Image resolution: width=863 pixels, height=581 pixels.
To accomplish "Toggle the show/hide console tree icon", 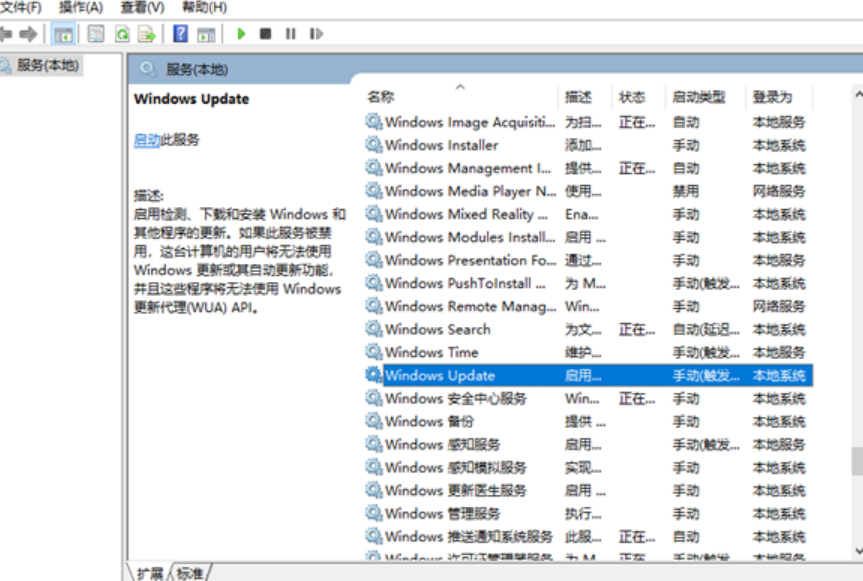I will coord(63,34).
